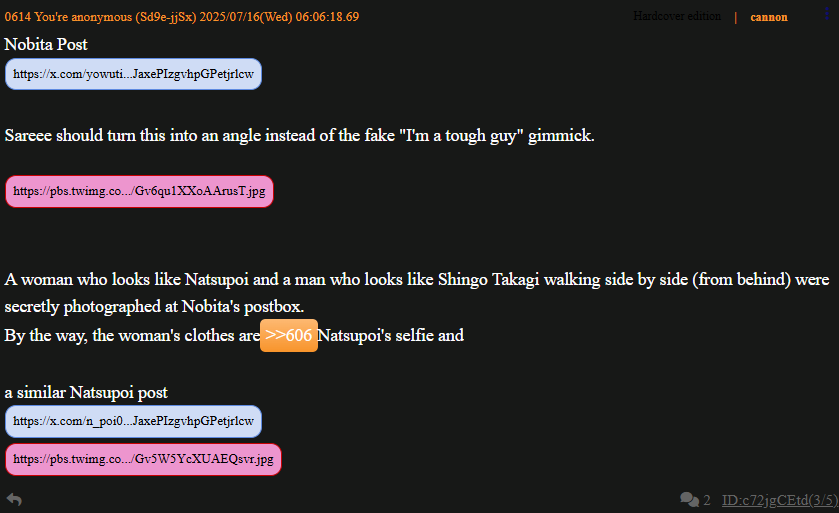Click the comments bubble icon
The height and width of the screenshot is (513, 839).
tap(689, 500)
